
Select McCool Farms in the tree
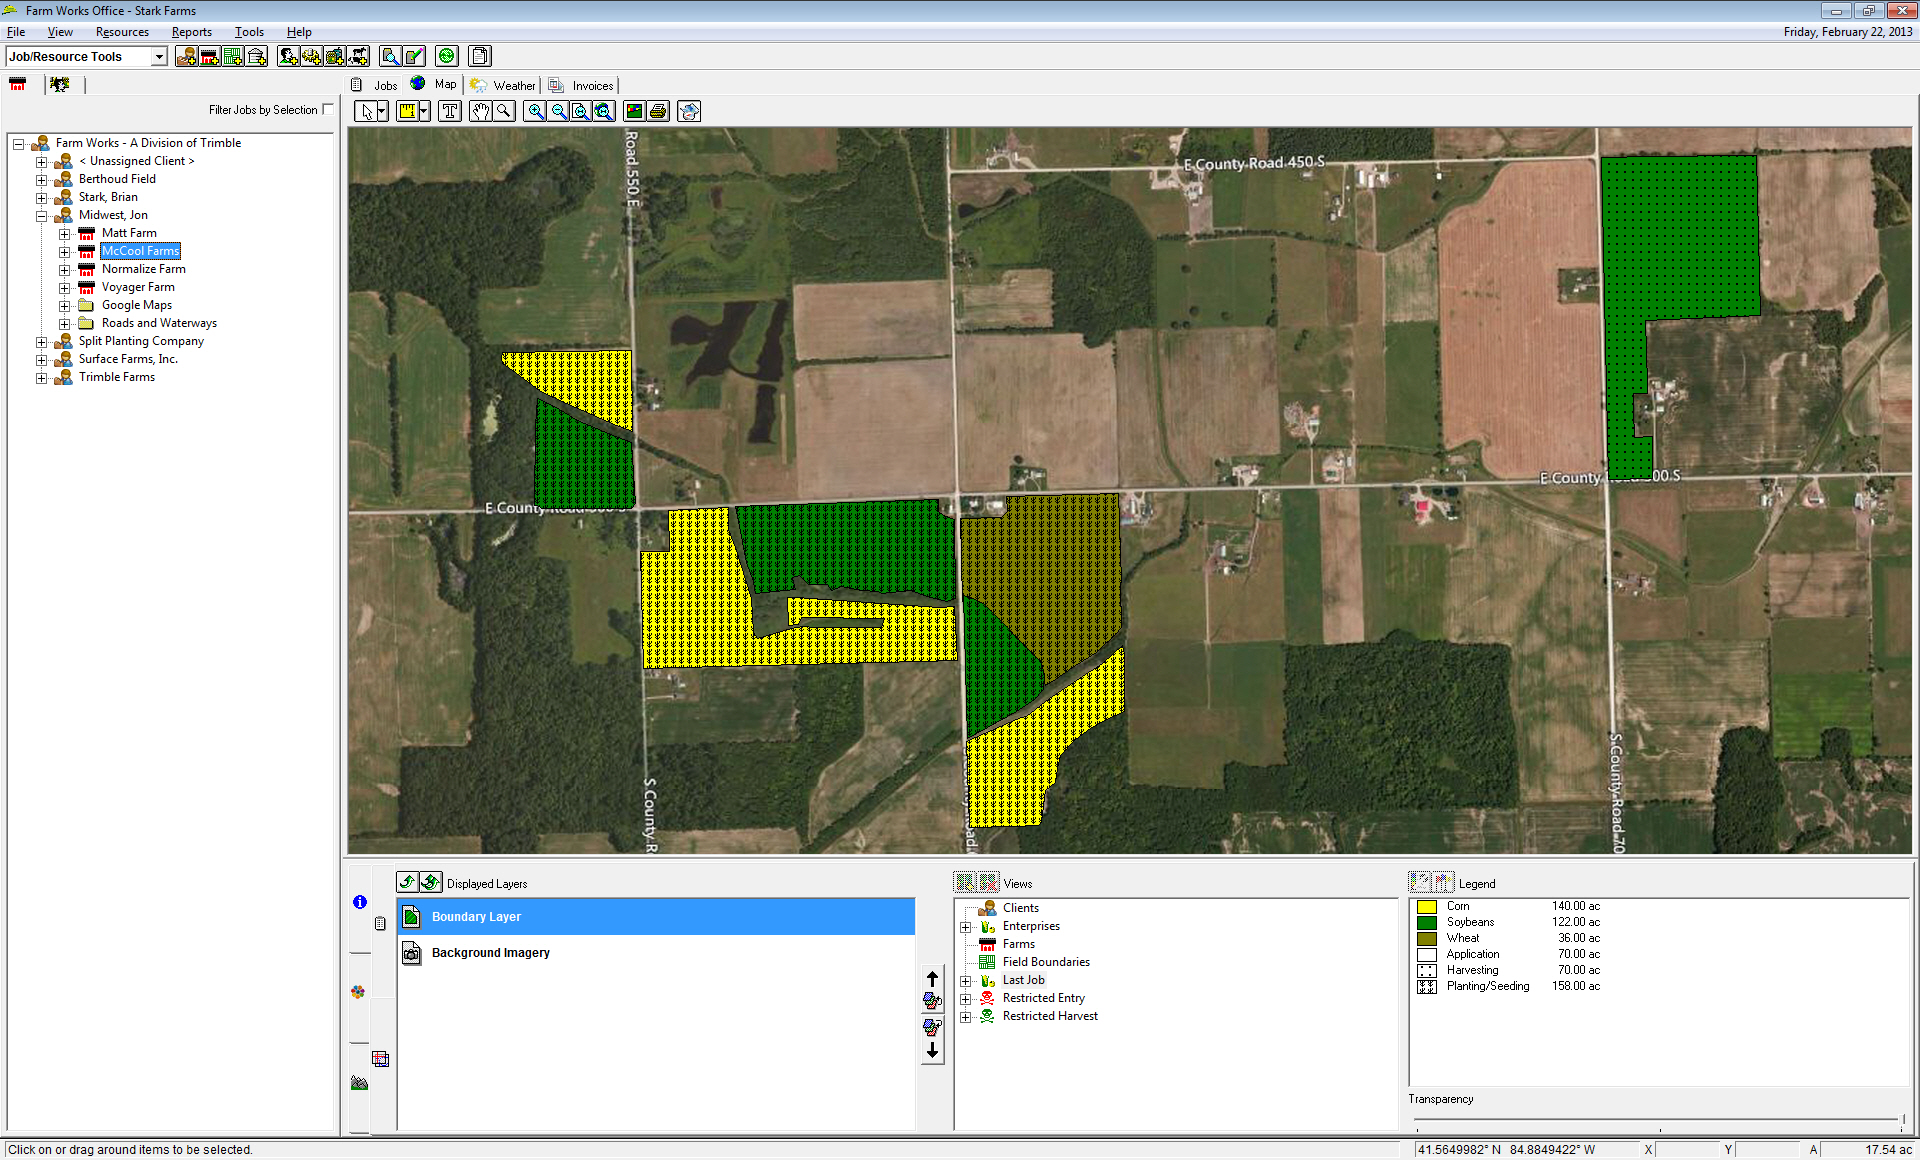click(x=140, y=251)
